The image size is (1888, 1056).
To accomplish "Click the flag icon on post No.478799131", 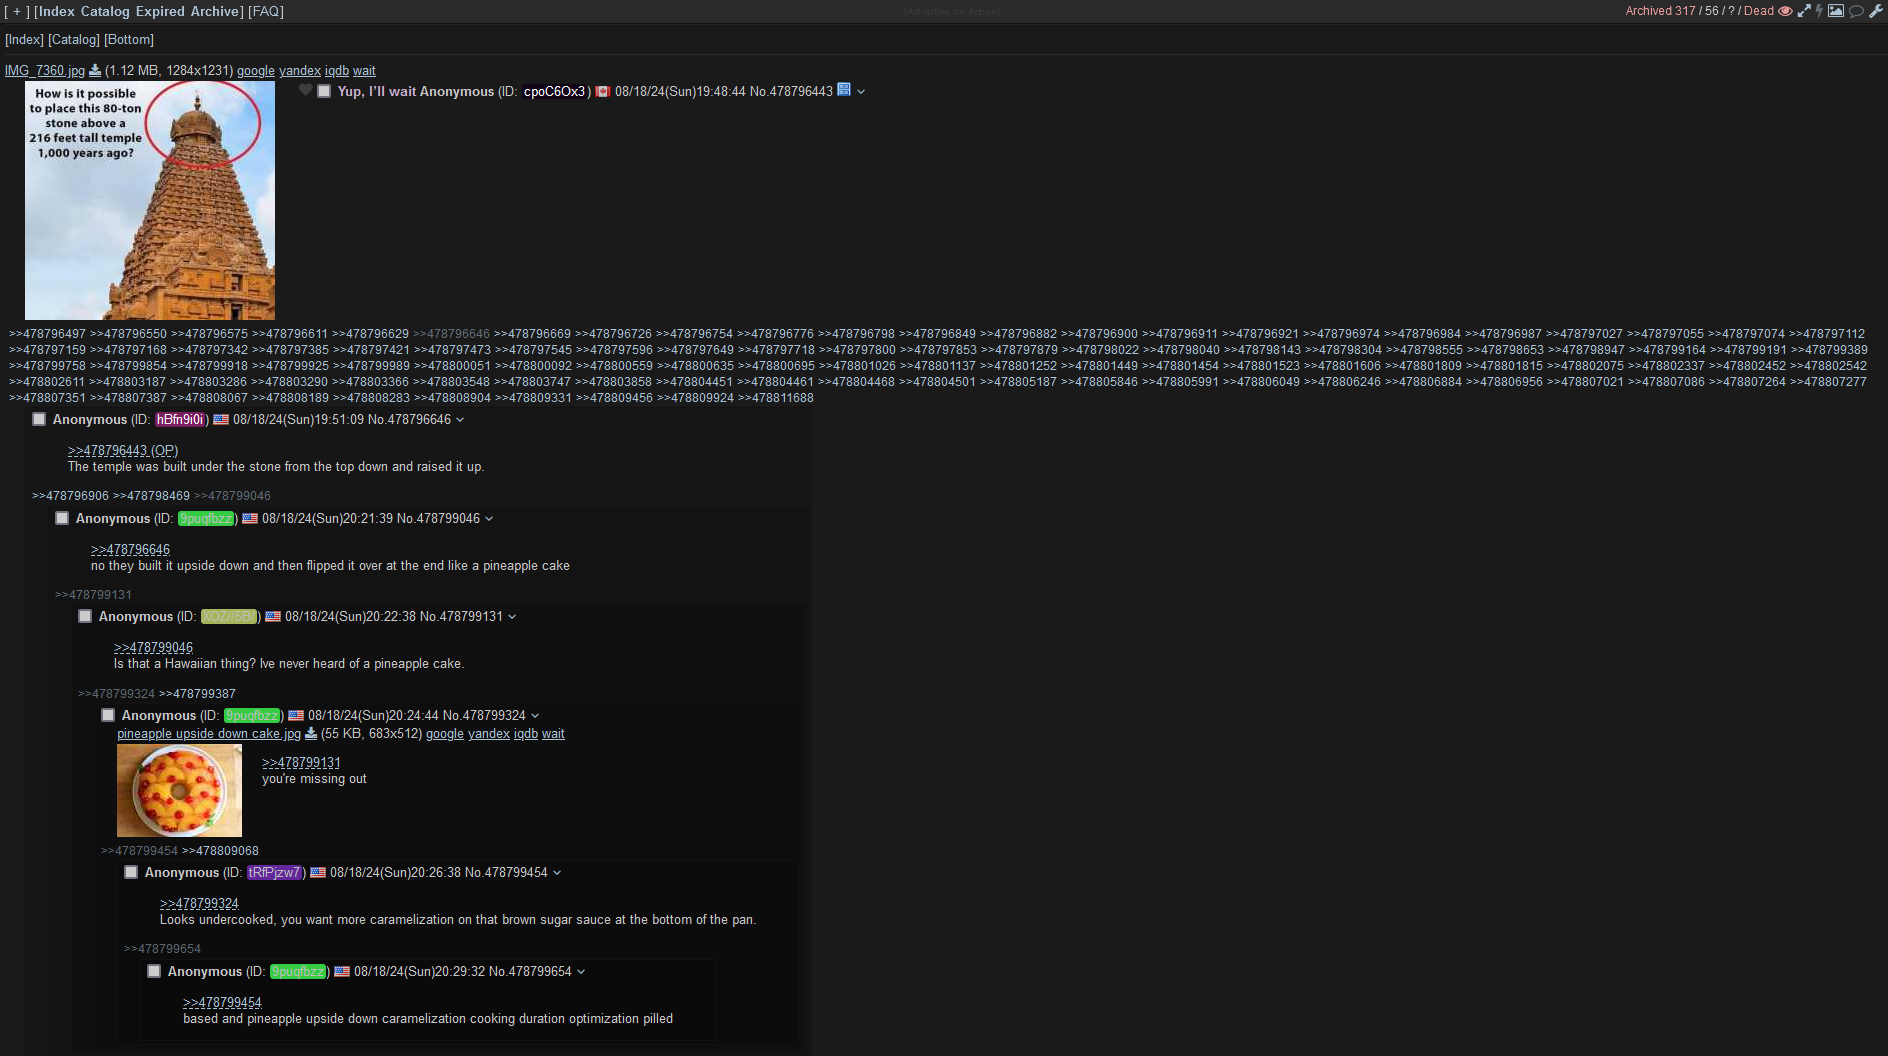I will click(x=273, y=616).
